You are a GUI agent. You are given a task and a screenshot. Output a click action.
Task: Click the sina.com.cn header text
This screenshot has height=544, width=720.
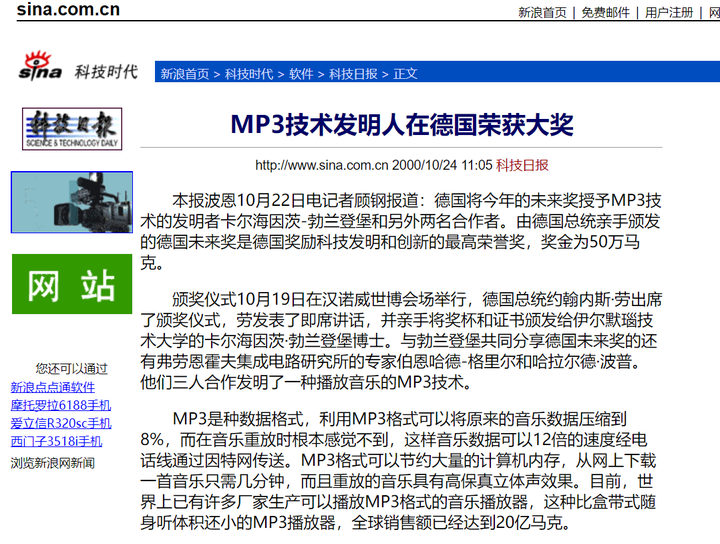click(x=68, y=9)
